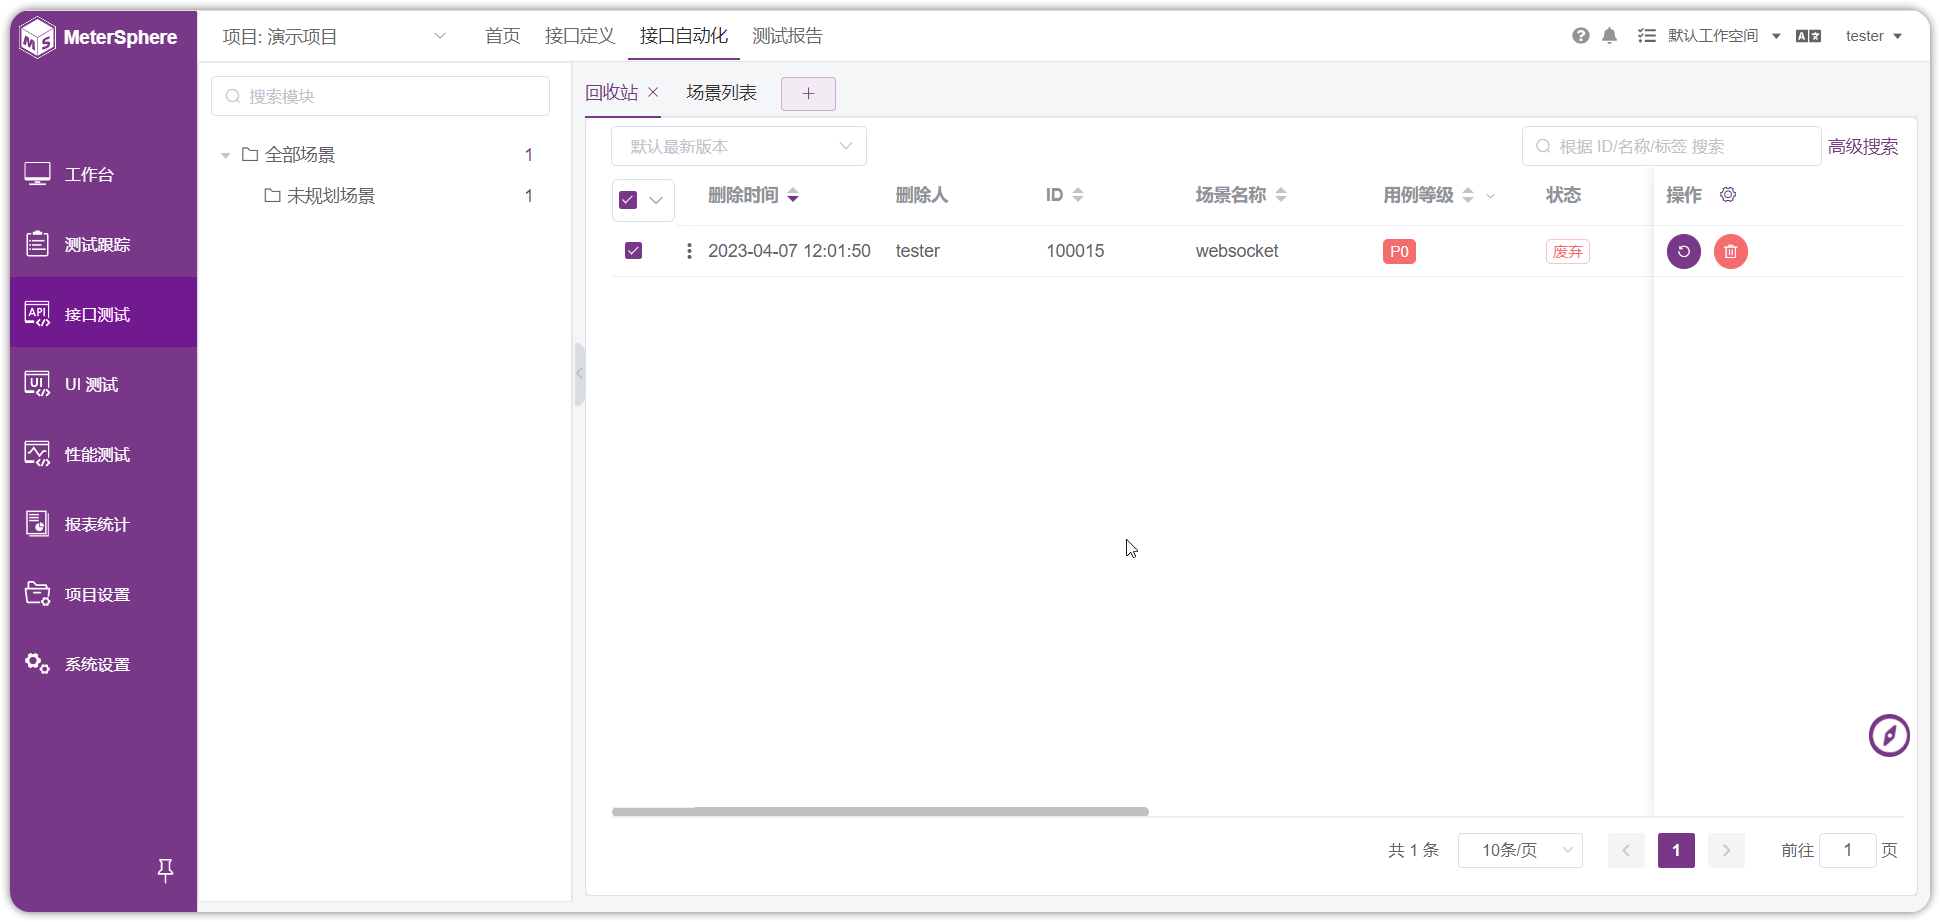Viewport: 1940px width, 922px height.
Task: Go to the 测试报告 menu
Action: click(x=787, y=36)
